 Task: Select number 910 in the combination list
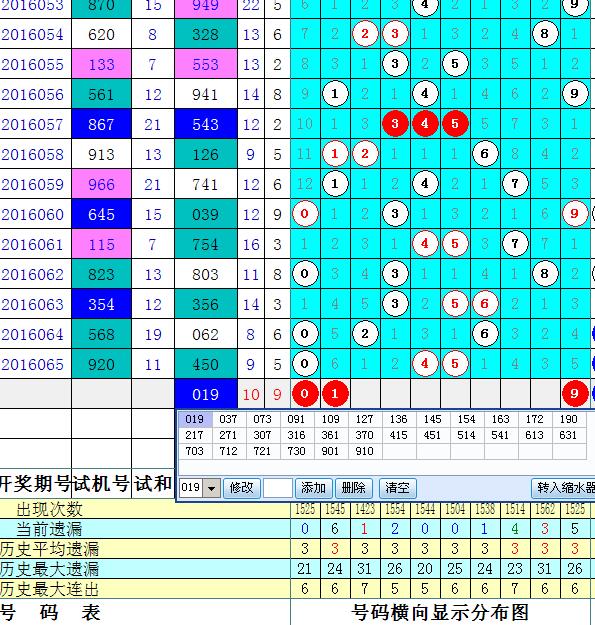pyautogui.click(x=364, y=451)
